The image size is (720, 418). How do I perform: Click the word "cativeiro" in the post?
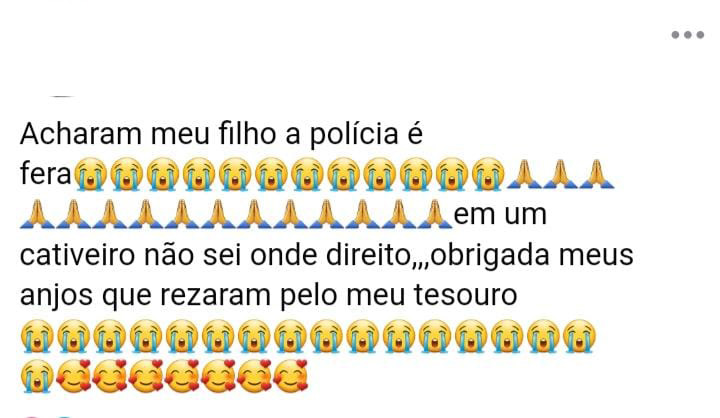pyautogui.click(x=78, y=255)
